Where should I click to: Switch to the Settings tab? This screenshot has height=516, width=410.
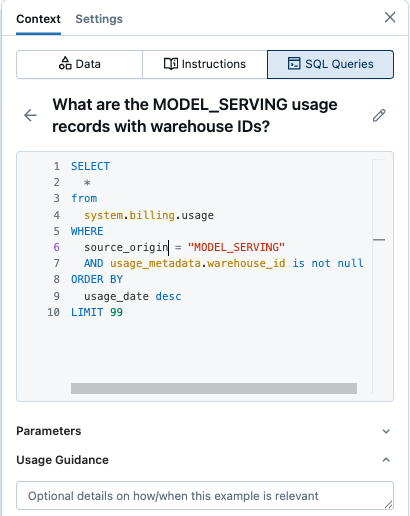click(99, 19)
